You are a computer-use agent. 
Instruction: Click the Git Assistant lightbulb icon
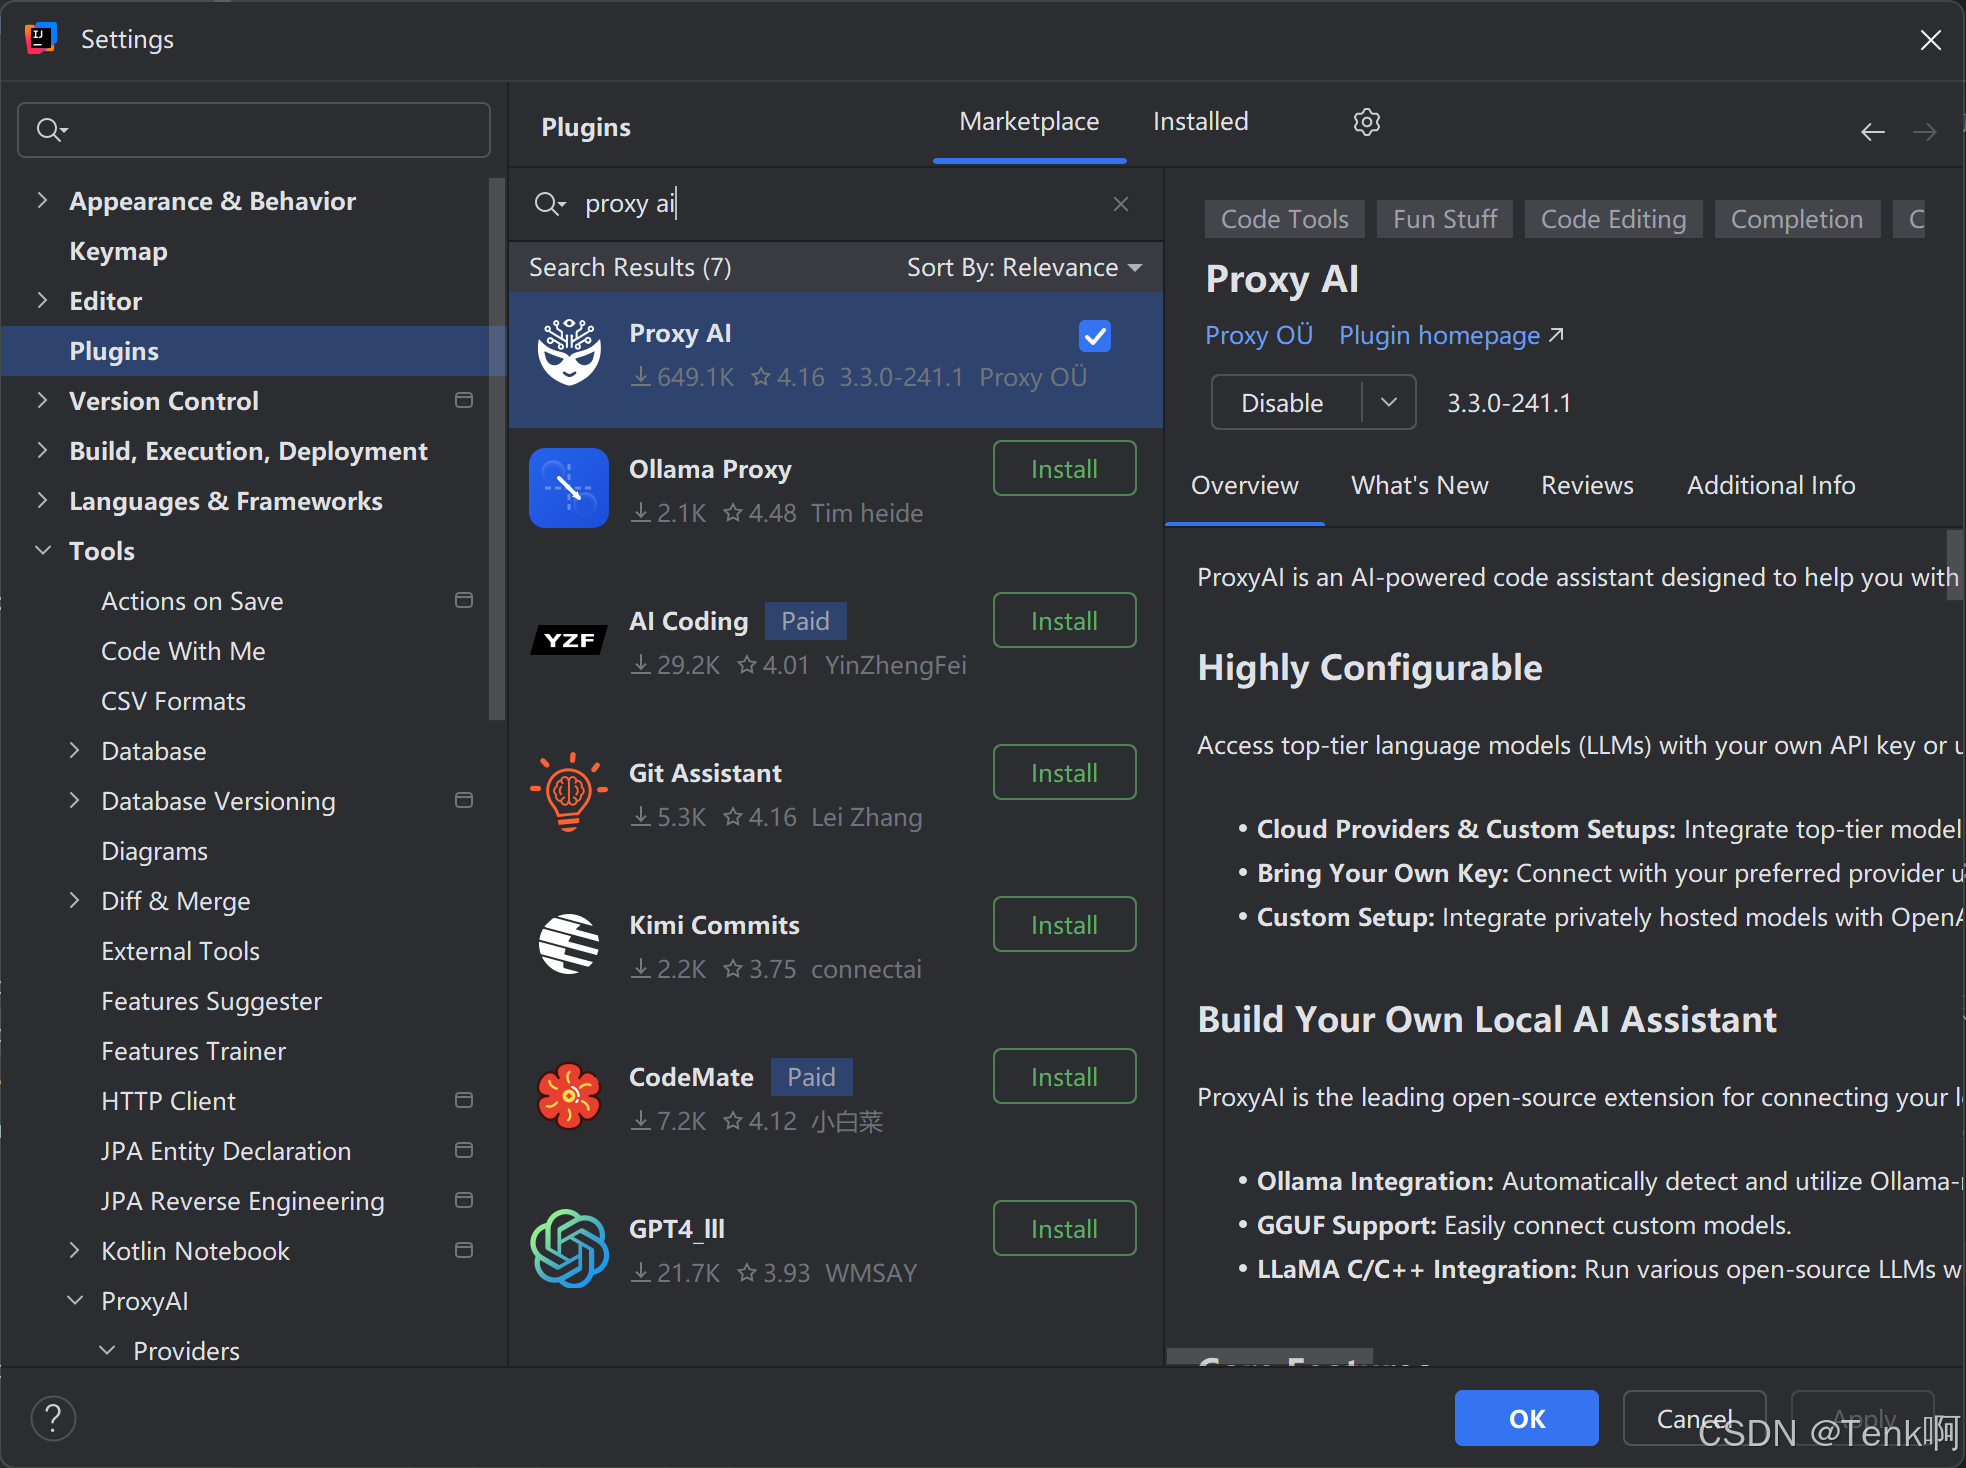(x=569, y=792)
